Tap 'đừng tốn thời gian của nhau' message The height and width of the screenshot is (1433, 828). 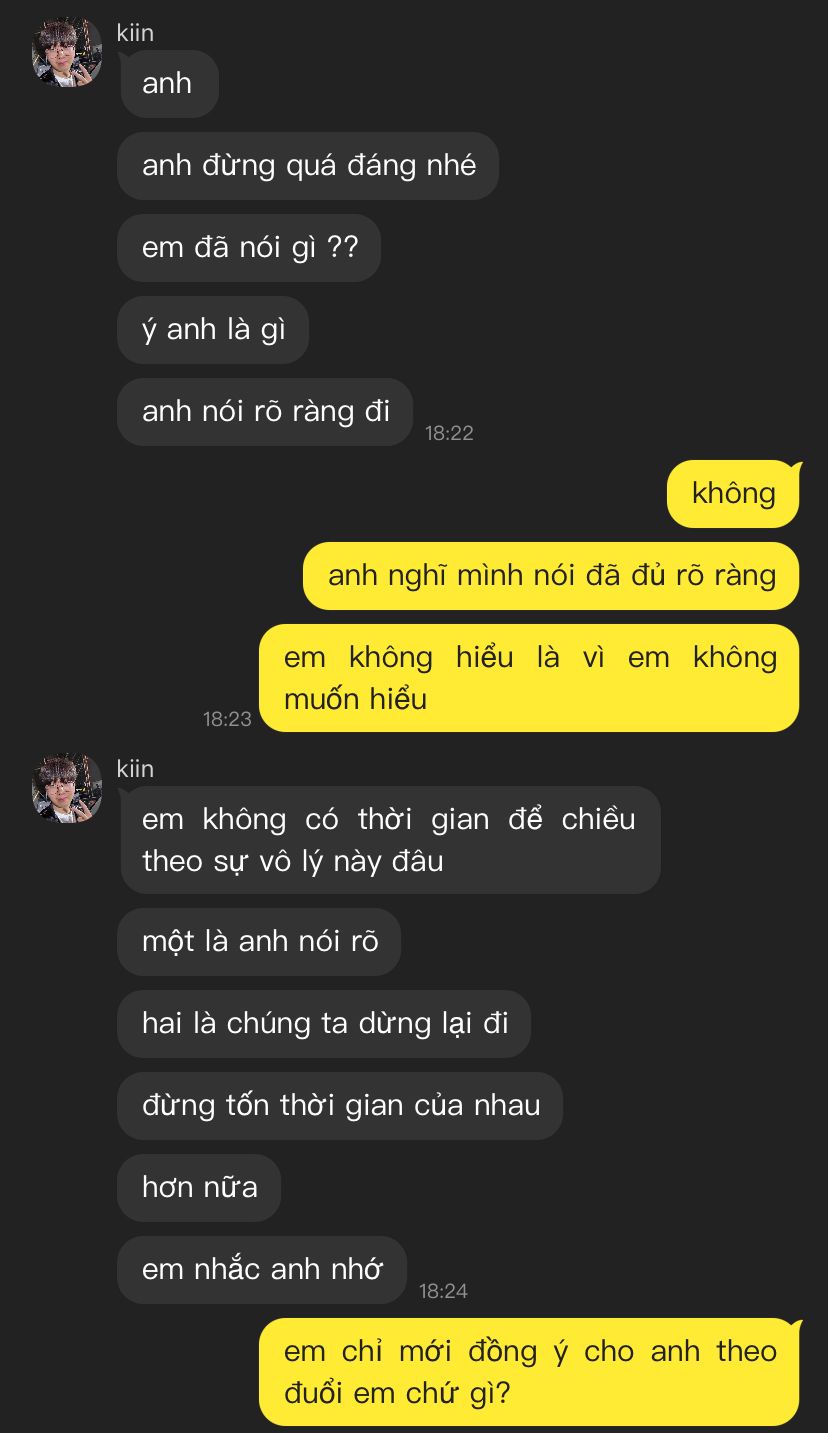pos(340,1106)
